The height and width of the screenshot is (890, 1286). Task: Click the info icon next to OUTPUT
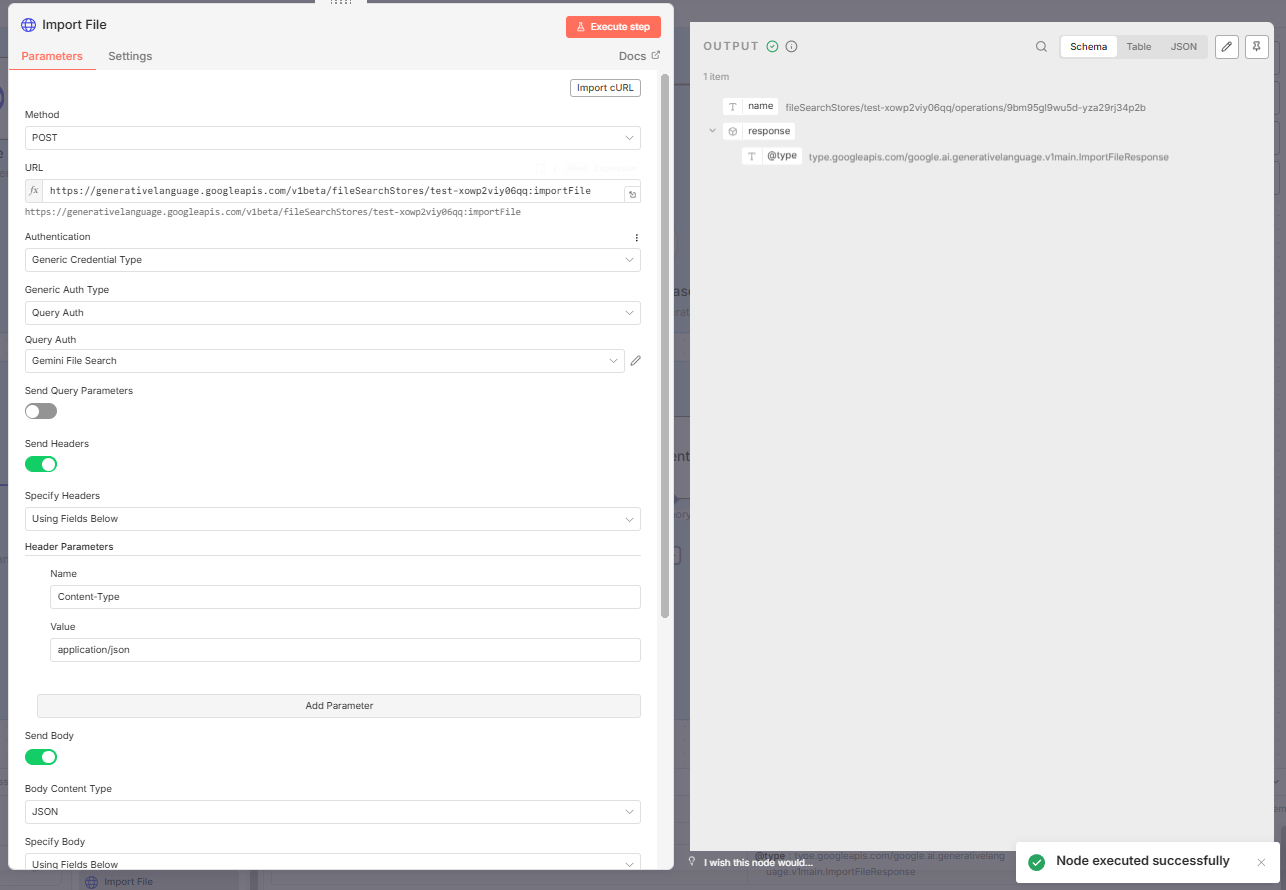point(791,47)
